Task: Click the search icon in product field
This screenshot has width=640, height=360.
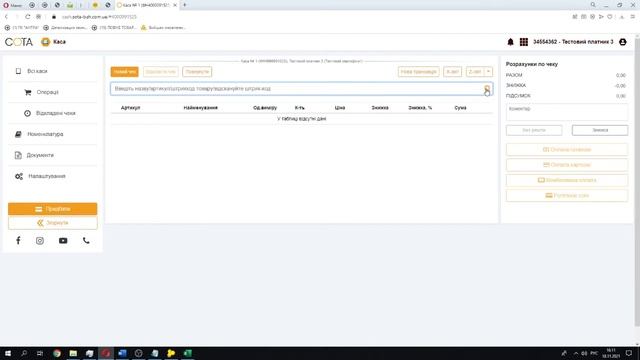Action: 487,89
